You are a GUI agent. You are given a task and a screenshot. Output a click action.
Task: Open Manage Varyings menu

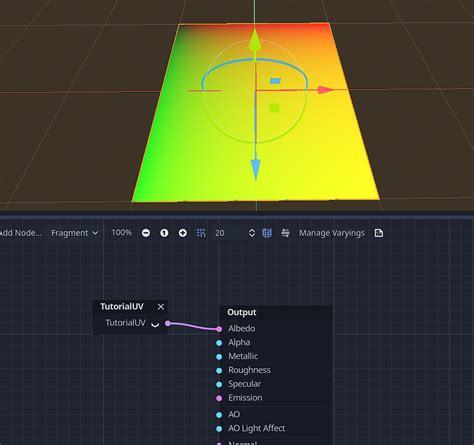click(332, 233)
